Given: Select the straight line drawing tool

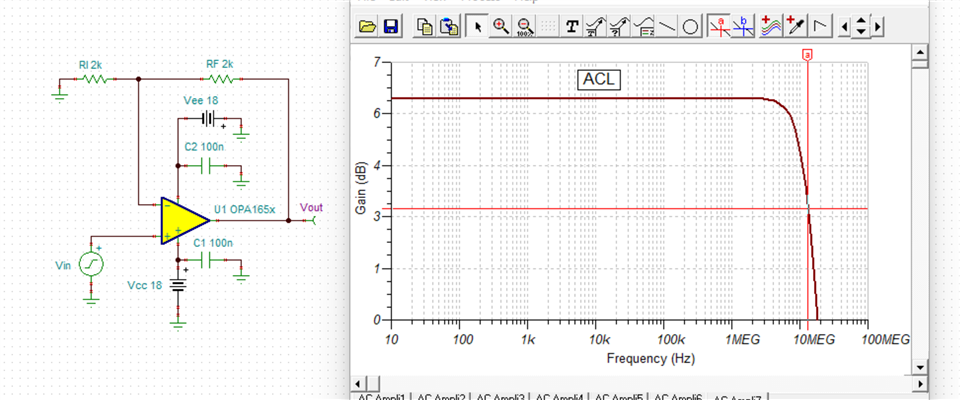Looking at the screenshot, I should point(667,26).
